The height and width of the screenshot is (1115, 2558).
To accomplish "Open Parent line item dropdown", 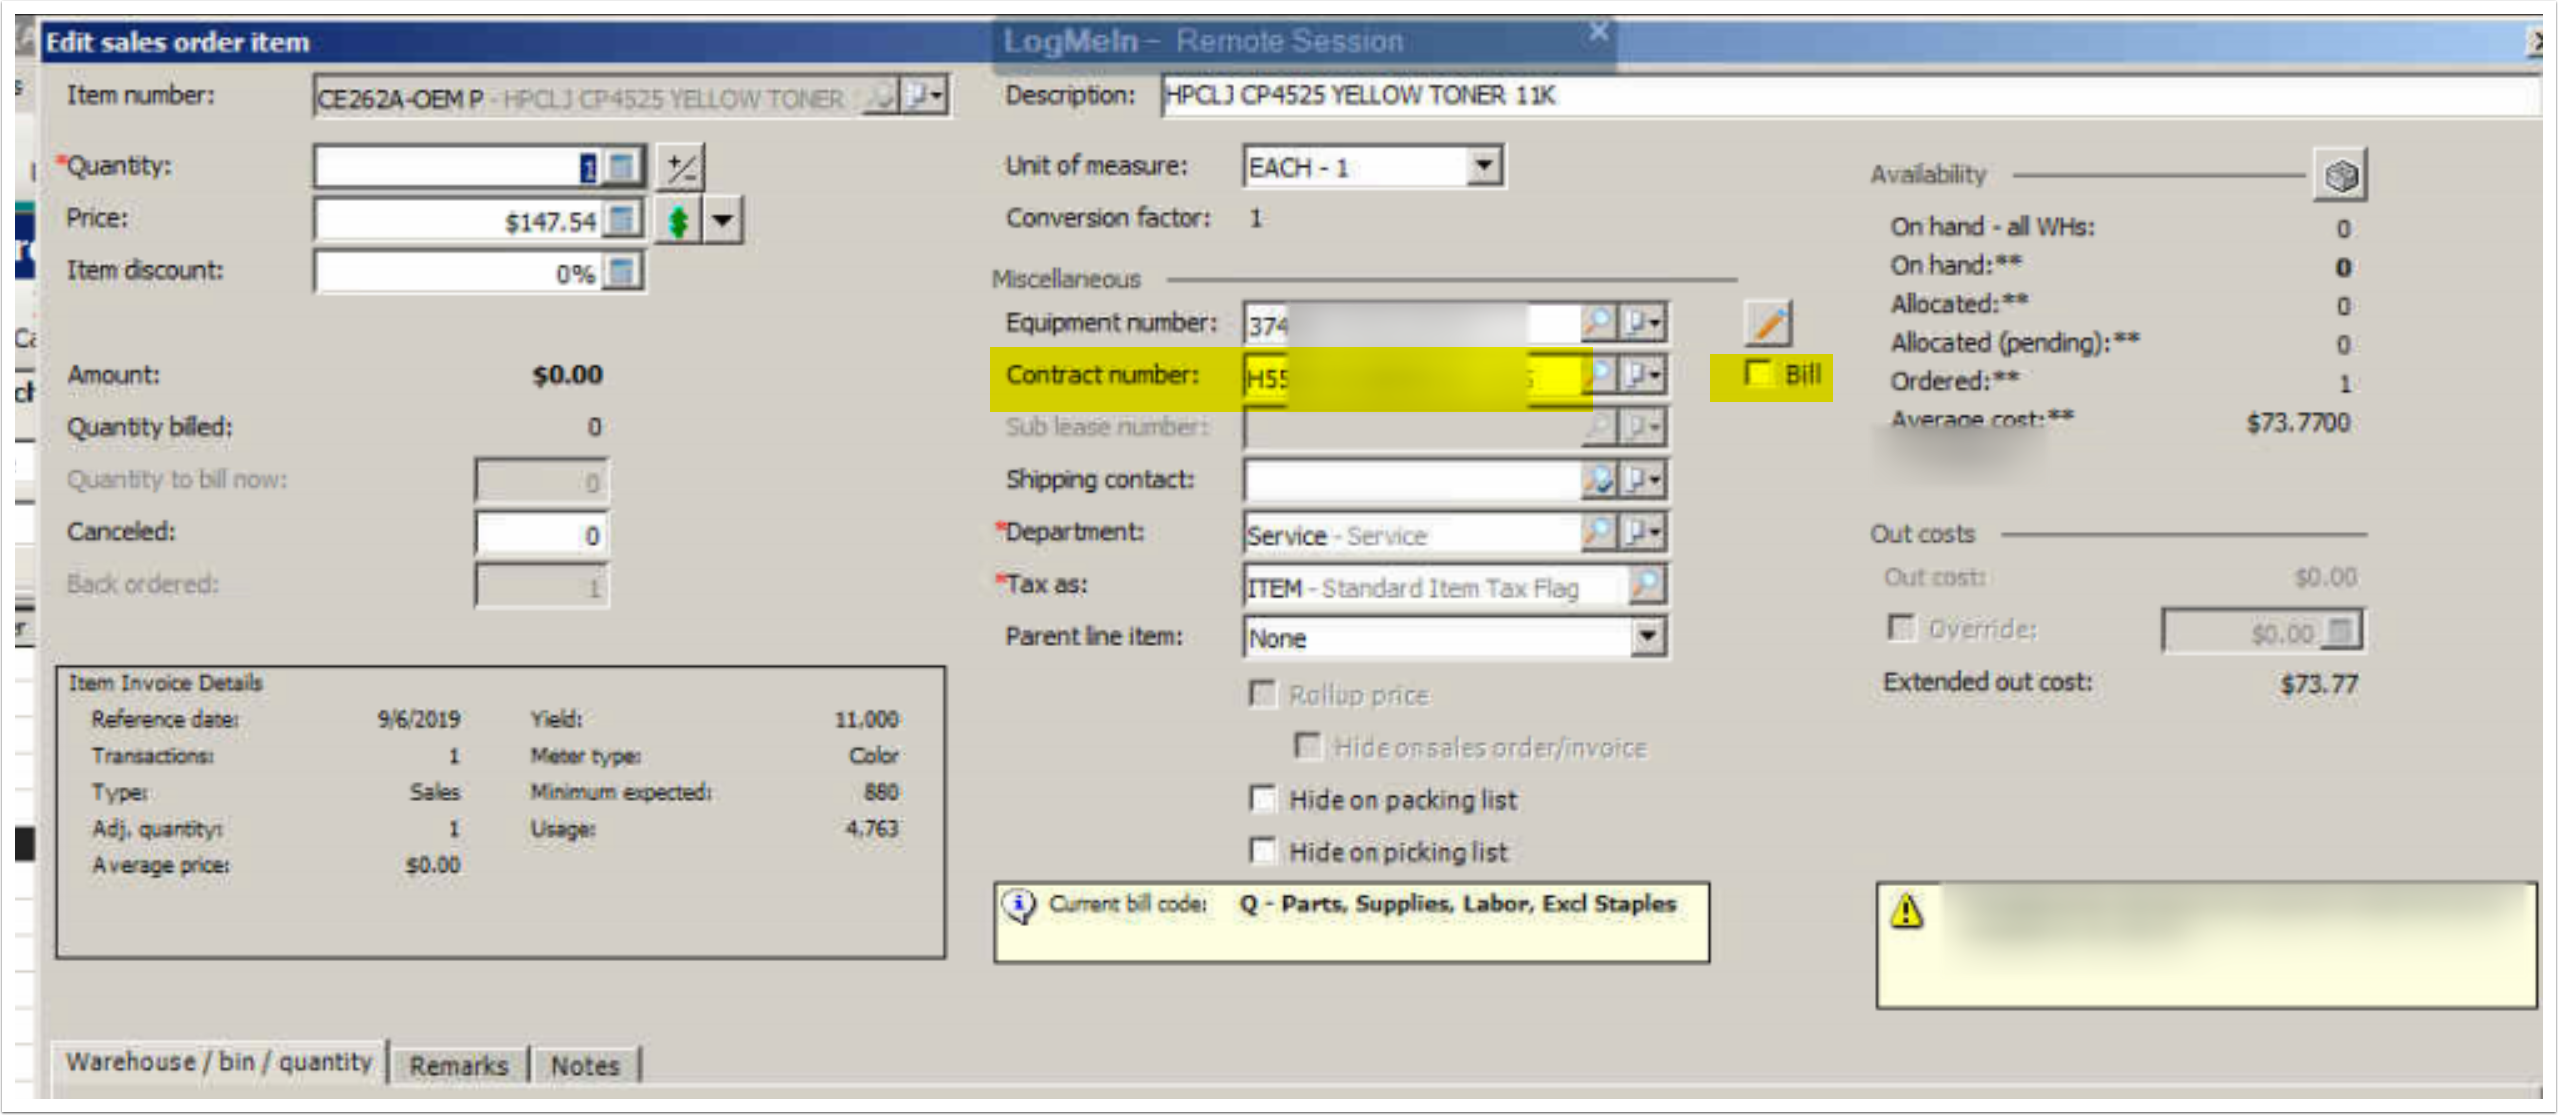I will (x=1646, y=637).
